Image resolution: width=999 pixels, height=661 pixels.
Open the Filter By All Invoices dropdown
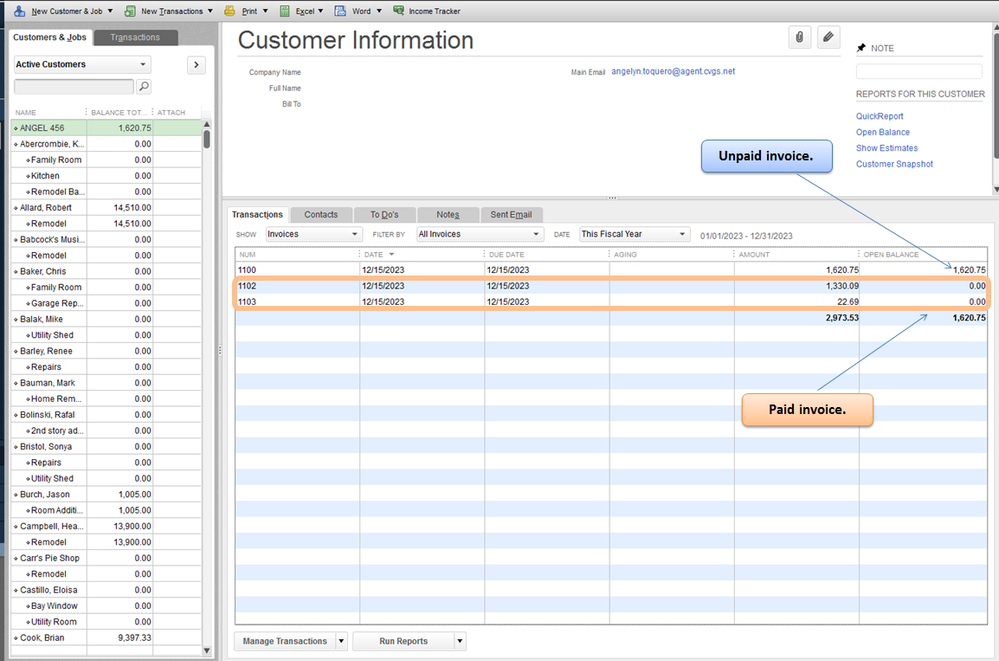click(x=480, y=234)
